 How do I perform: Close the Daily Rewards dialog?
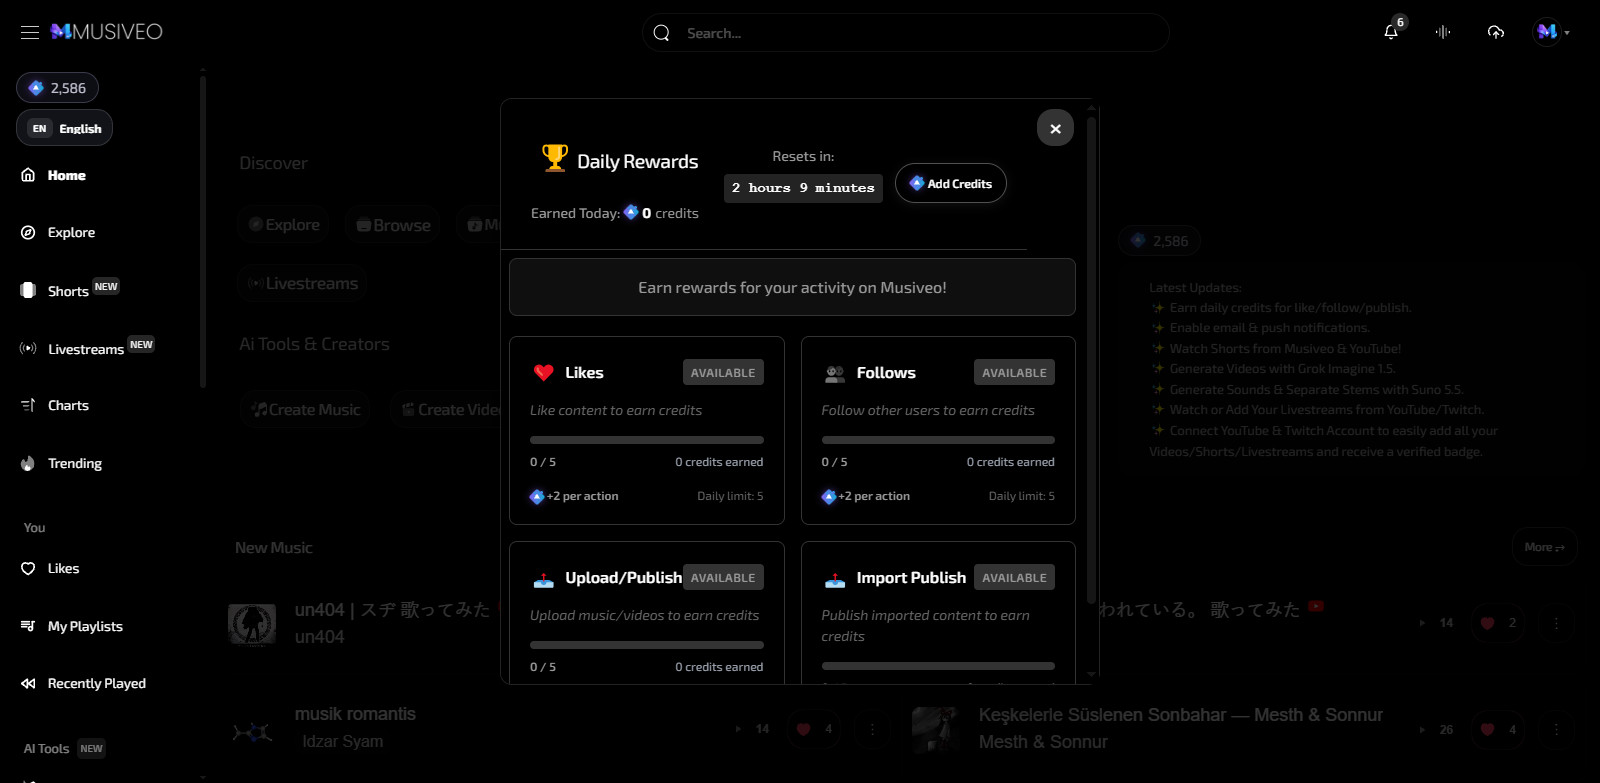(x=1055, y=128)
